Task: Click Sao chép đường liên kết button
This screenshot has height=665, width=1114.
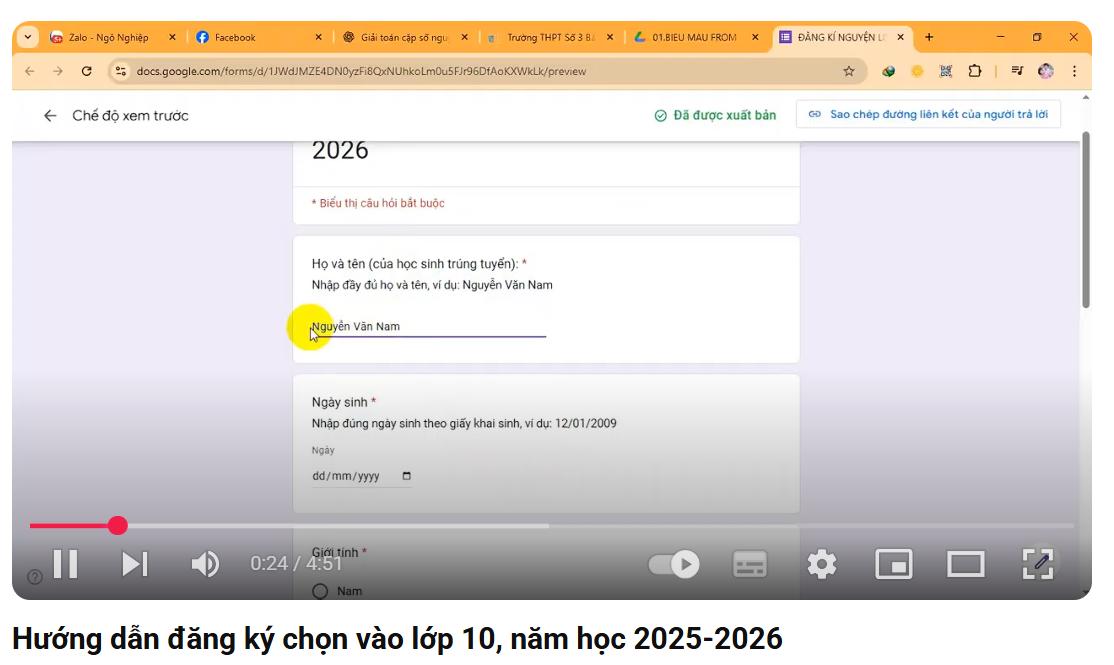Action: (928, 114)
